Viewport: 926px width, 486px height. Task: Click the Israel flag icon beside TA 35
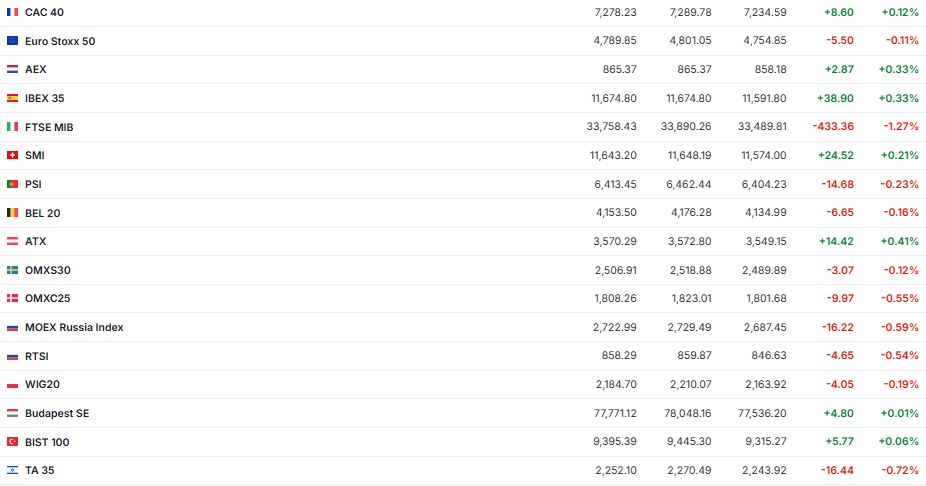coord(12,470)
